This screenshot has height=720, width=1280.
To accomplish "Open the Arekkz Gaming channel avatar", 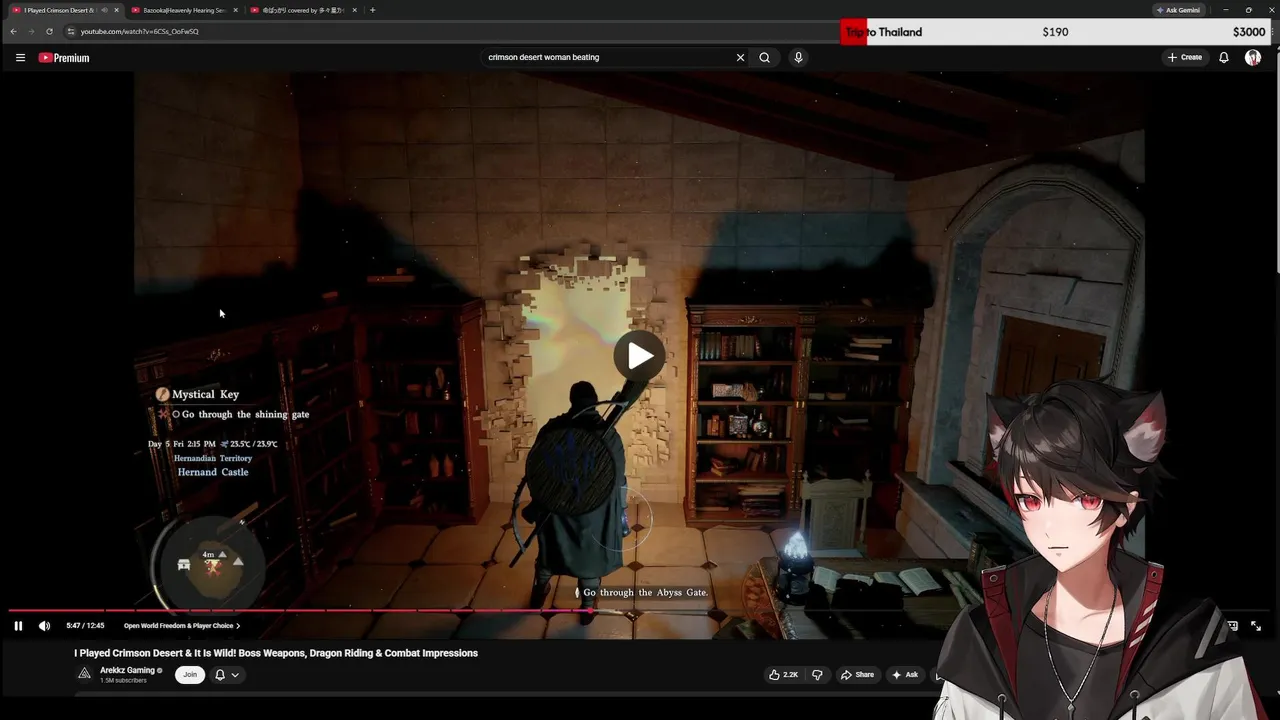I will tap(84, 674).
